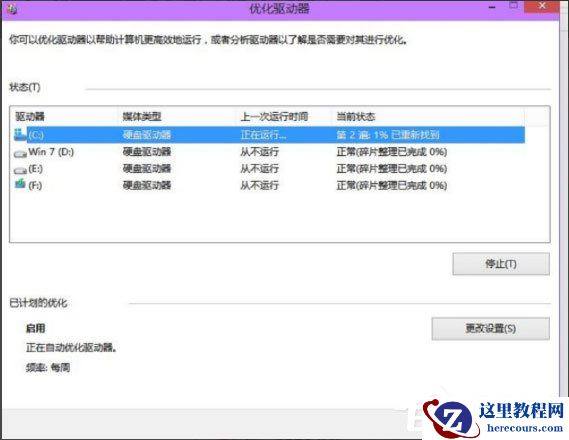Sort by 媒体类型 column header

(x=142, y=117)
